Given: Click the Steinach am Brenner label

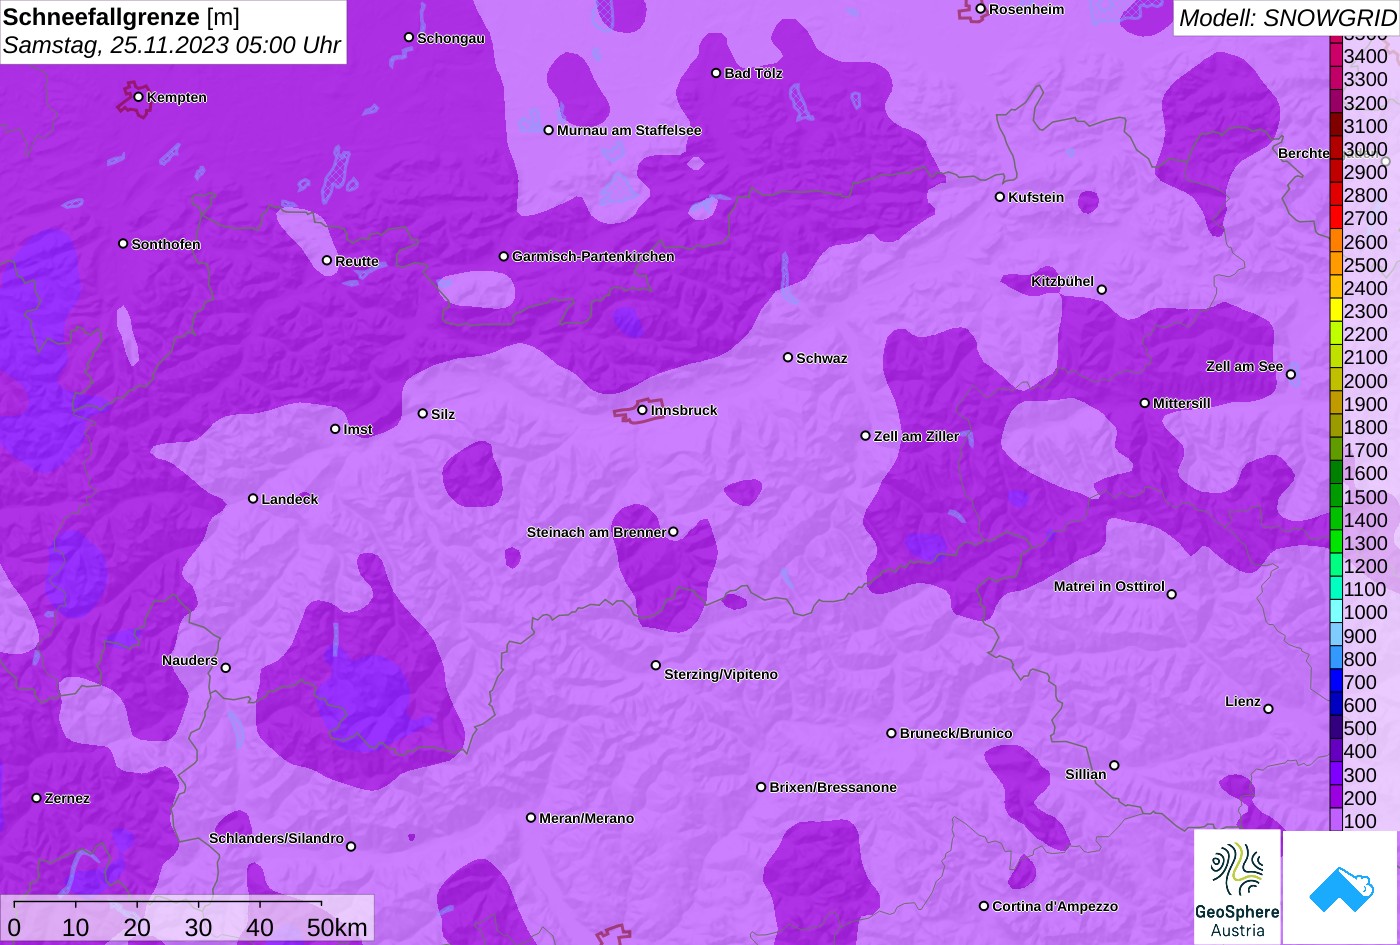Looking at the screenshot, I should (x=596, y=532).
